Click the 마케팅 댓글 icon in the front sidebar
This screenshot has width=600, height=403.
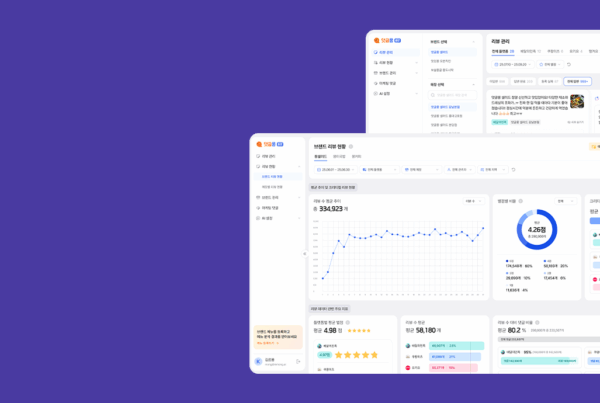click(257, 207)
